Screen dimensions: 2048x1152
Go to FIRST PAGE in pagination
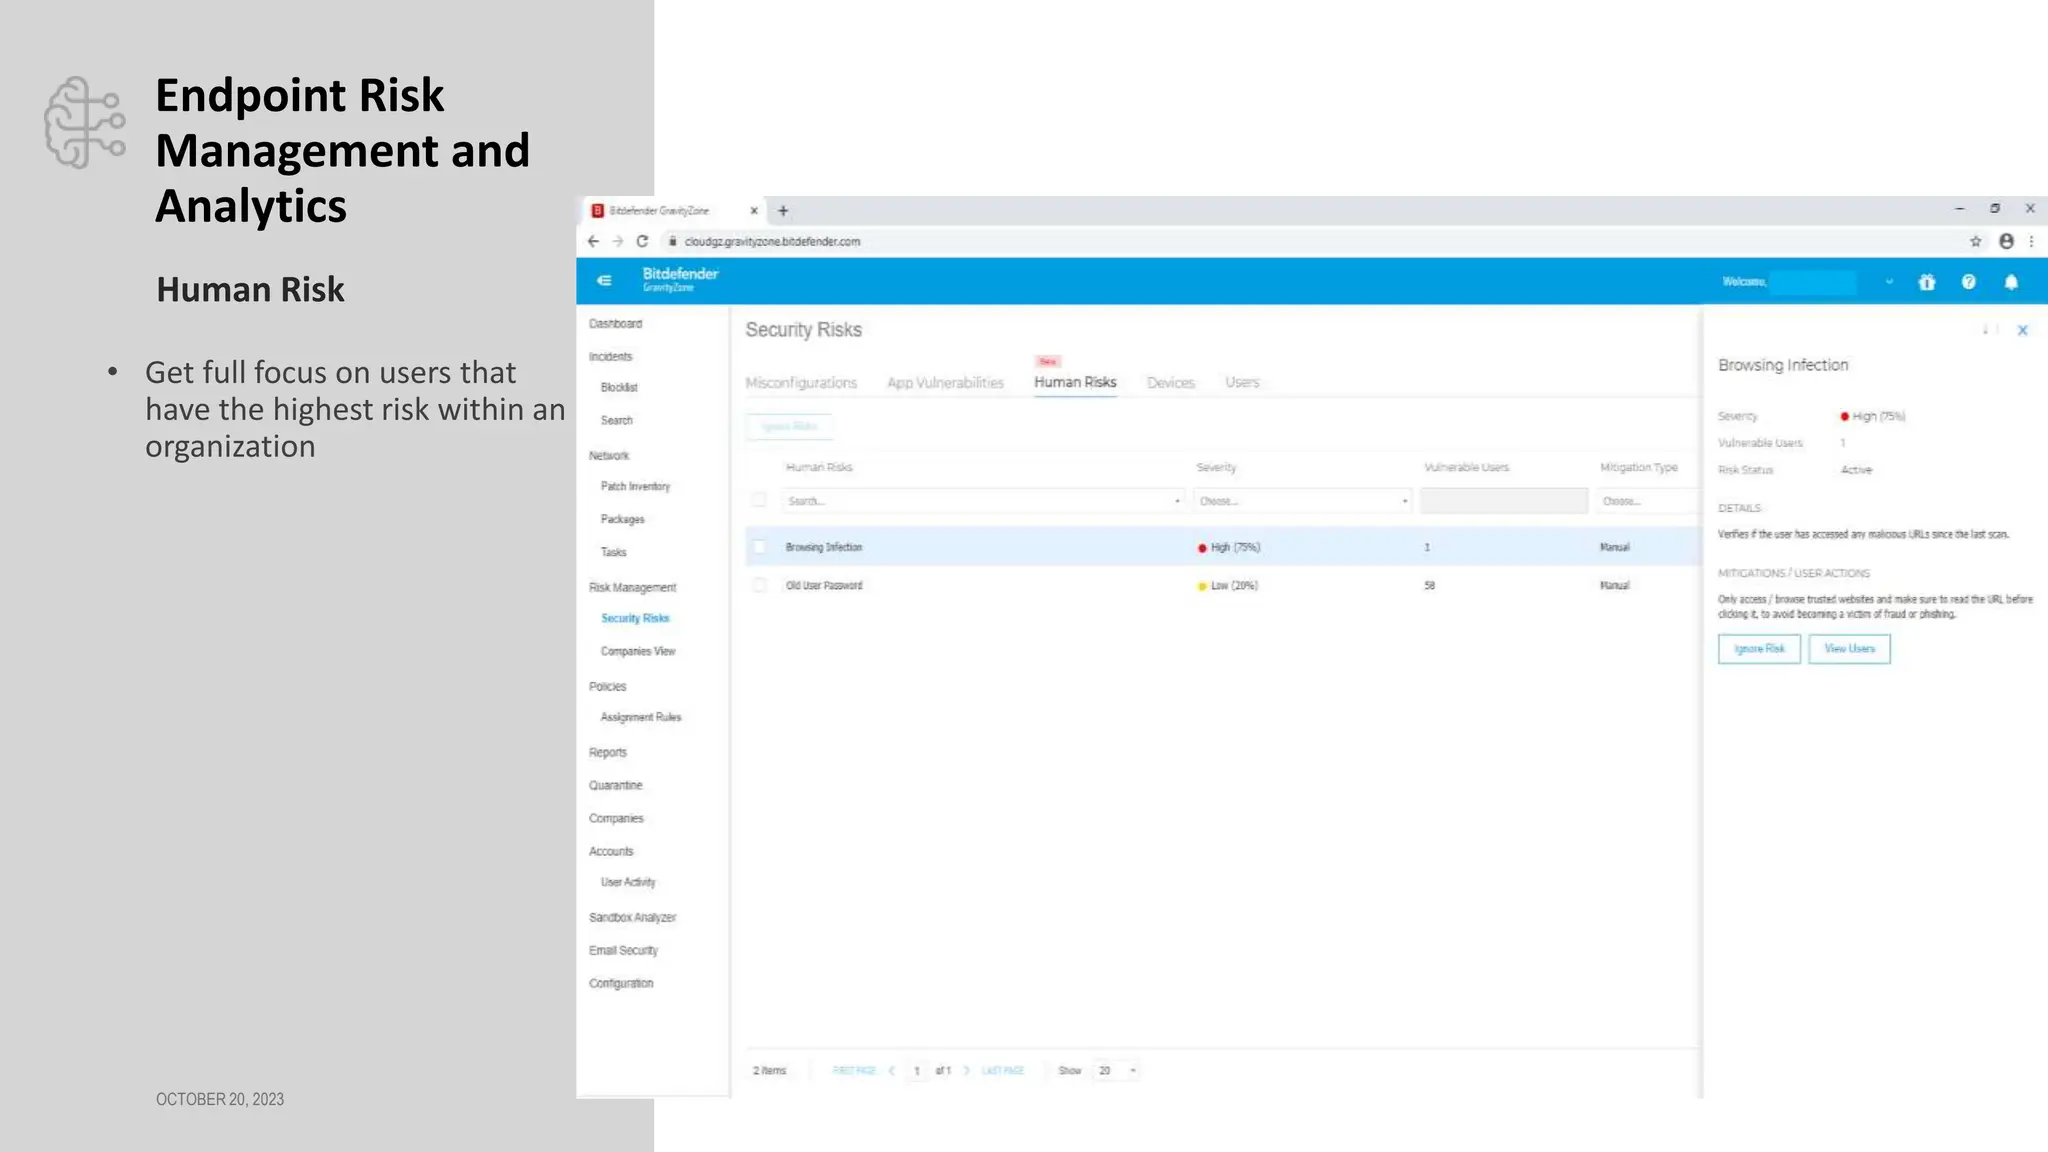tap(853, 1071)
